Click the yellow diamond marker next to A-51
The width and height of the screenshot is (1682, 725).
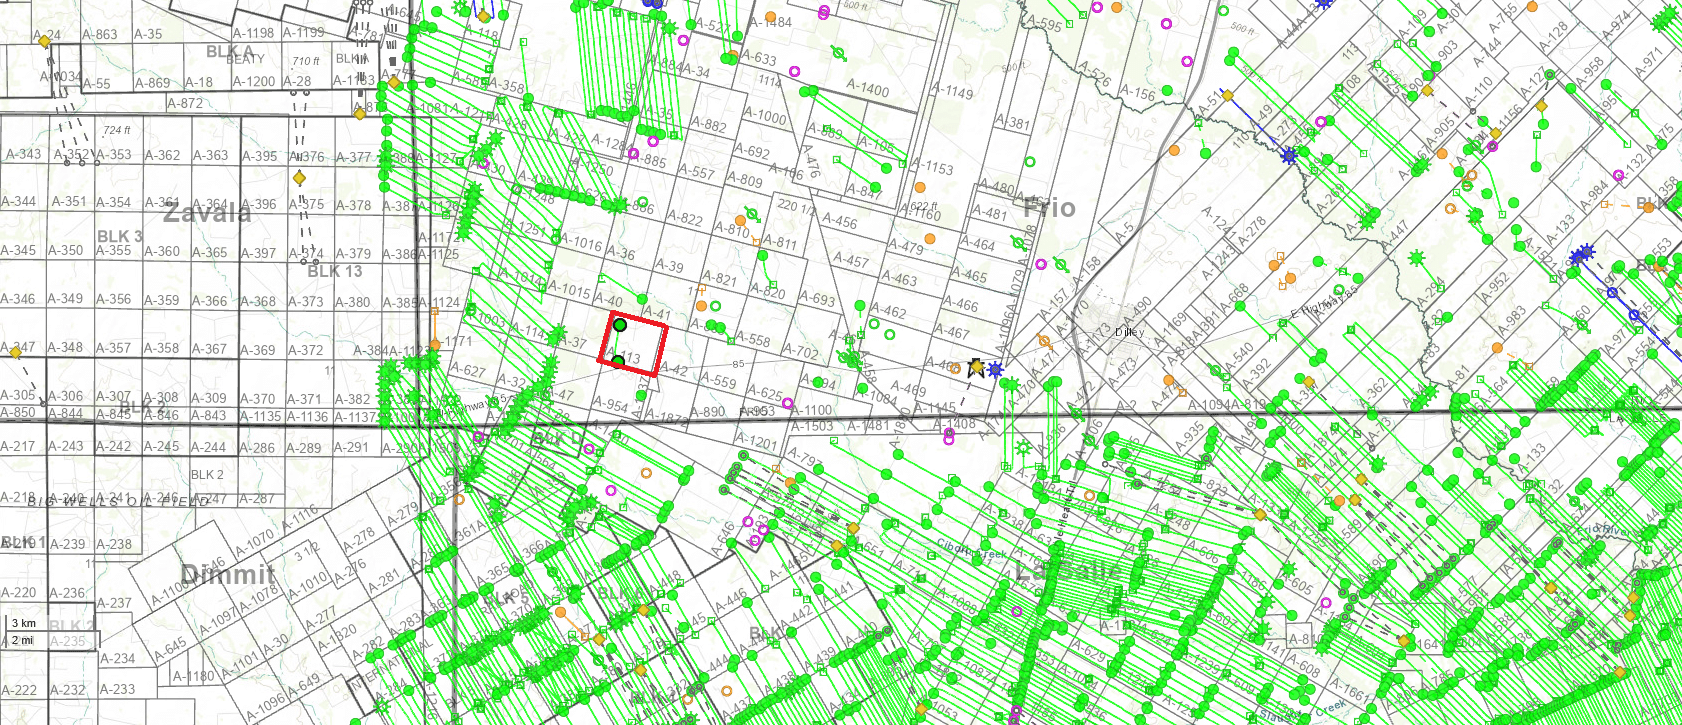[x=1227, y=97]
